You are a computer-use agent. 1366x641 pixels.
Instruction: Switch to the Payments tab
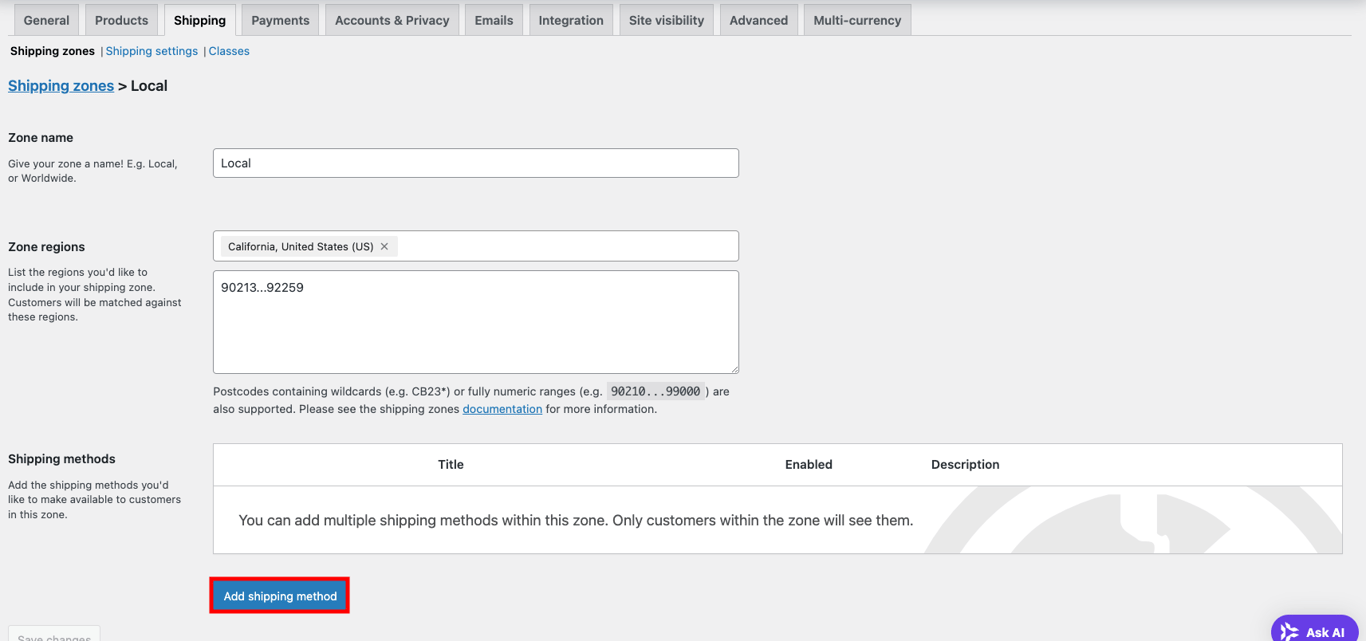click(x=279, y=19)
